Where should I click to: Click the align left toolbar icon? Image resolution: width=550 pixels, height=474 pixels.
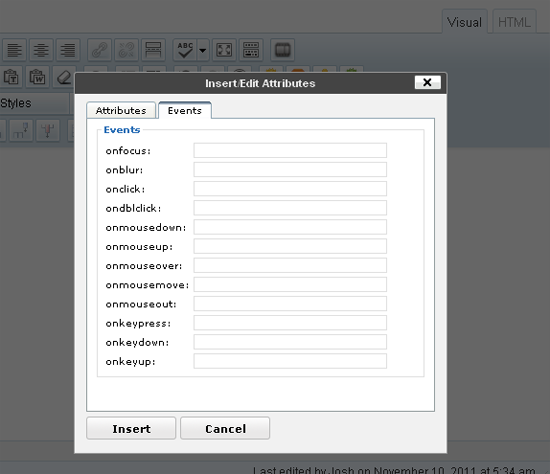(14, 49)
